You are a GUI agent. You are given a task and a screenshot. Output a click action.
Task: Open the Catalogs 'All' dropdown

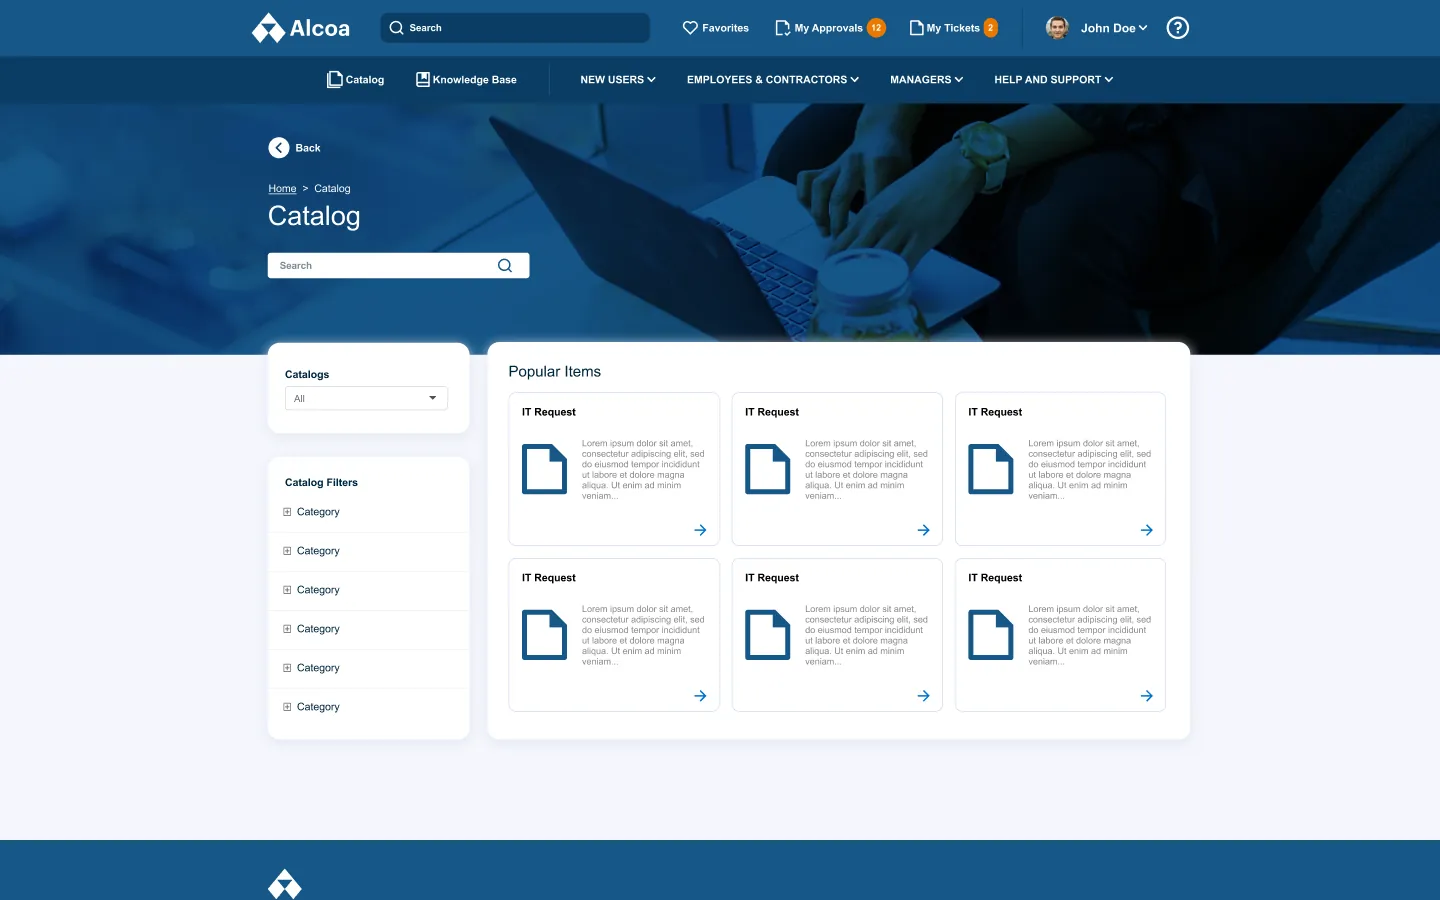pos(366,398)
